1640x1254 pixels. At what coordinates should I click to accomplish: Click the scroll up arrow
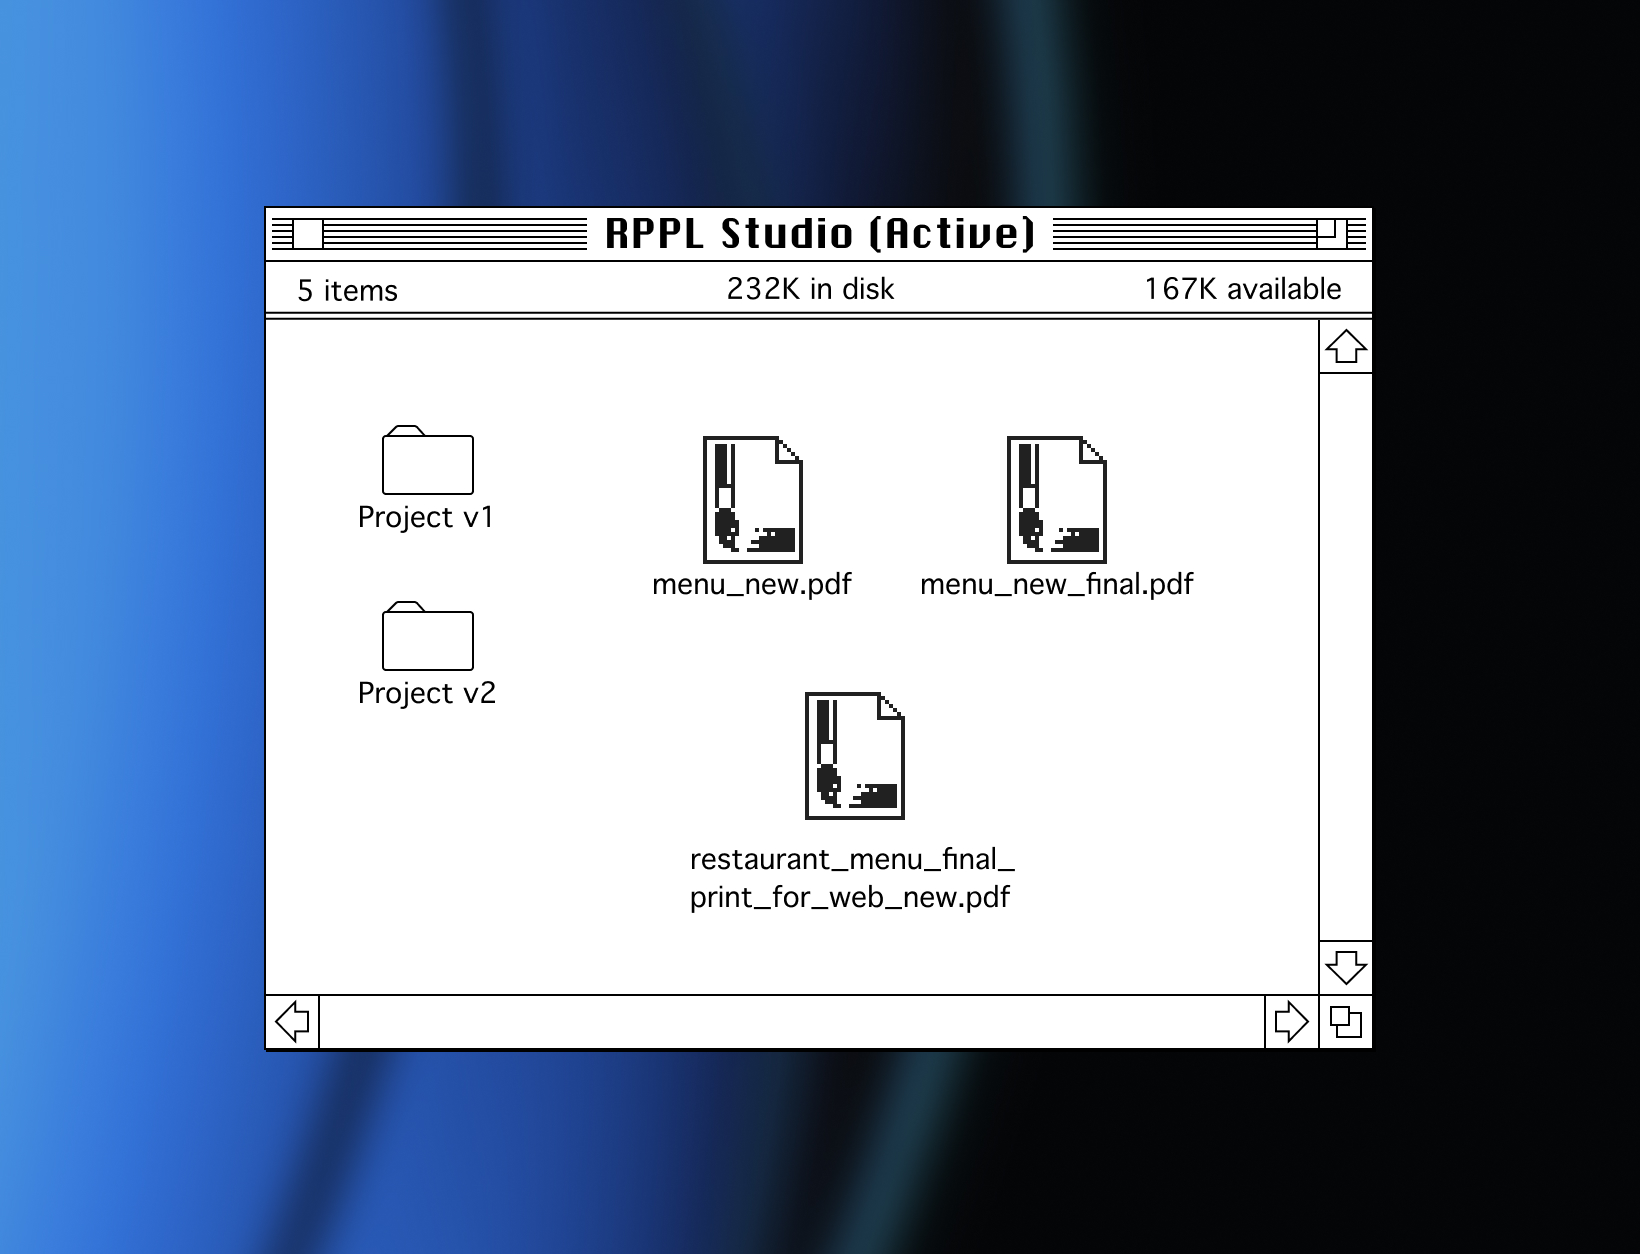1346,347
